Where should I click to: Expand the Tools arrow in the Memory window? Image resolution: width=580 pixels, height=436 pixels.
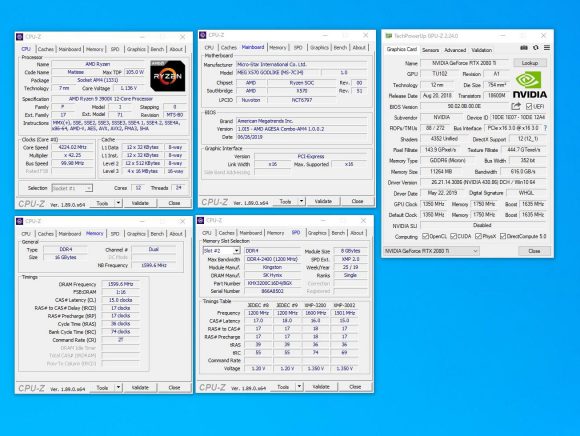click(x=118, y=388)
